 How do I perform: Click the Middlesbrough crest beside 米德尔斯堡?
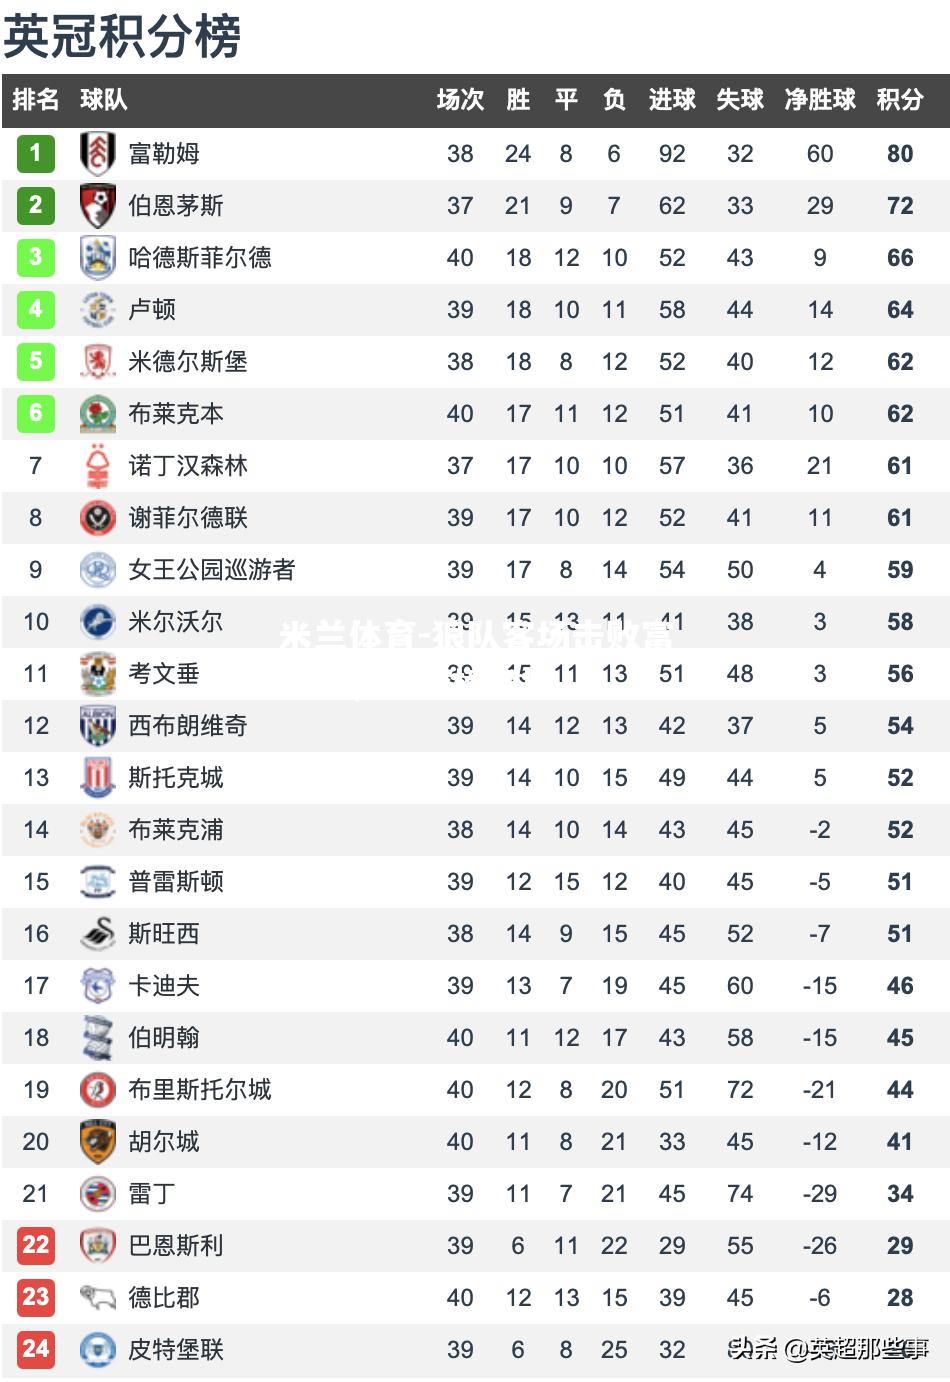(97, 361)
